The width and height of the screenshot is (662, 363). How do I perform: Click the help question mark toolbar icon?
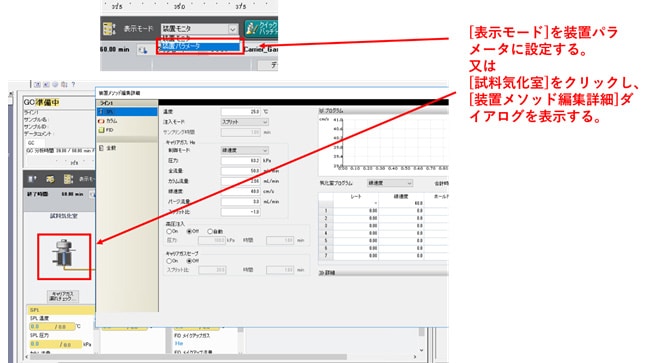(73, 84)
